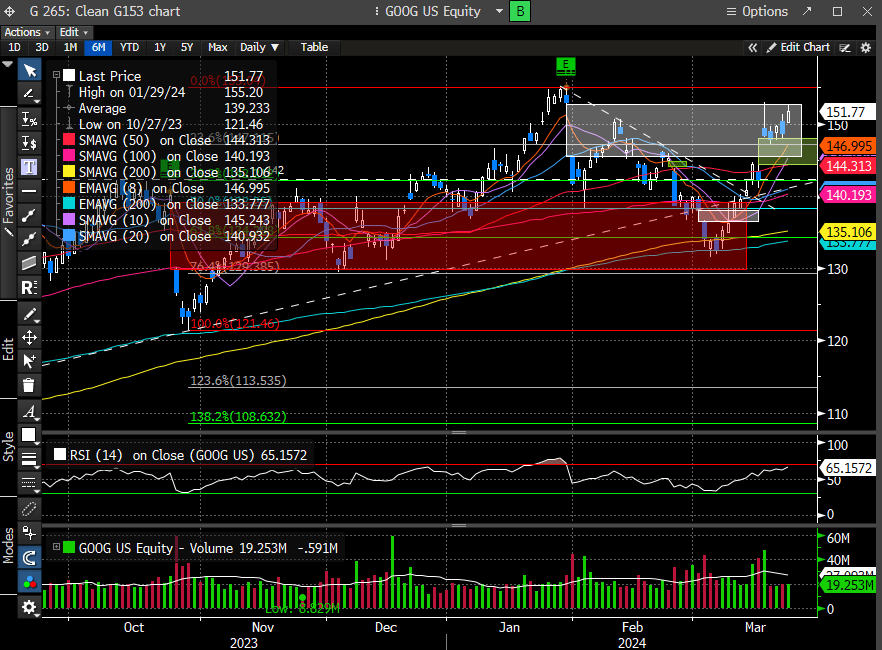Select the Fibonacci retracement R tool
Image resolution: width=882 pixels, height=650 pixels.
[29, 287]
